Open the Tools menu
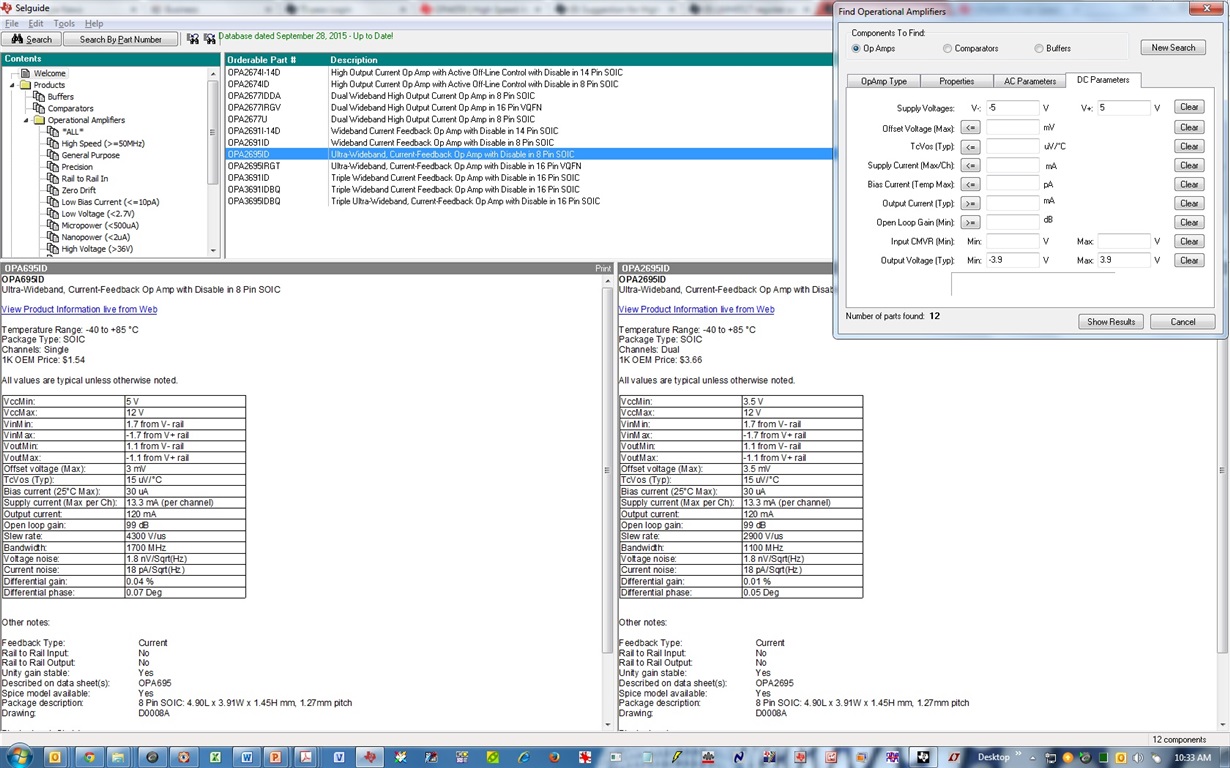The width and height of the screenshot is (1230, 768). (64, 23)
